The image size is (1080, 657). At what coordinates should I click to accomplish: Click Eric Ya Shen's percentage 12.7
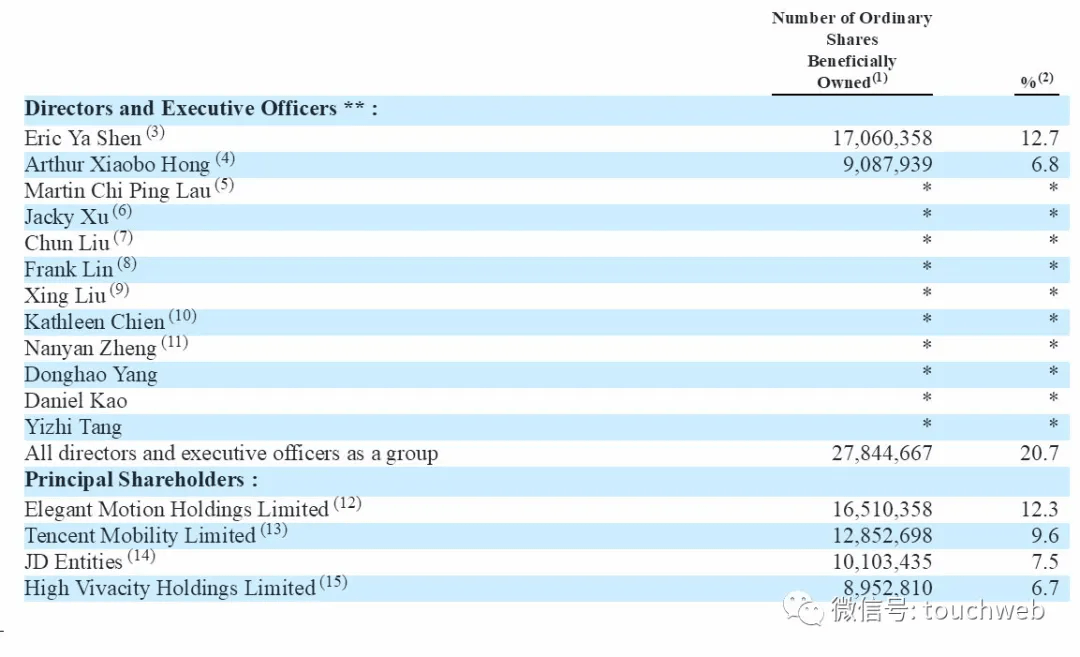click(1039, 138)
